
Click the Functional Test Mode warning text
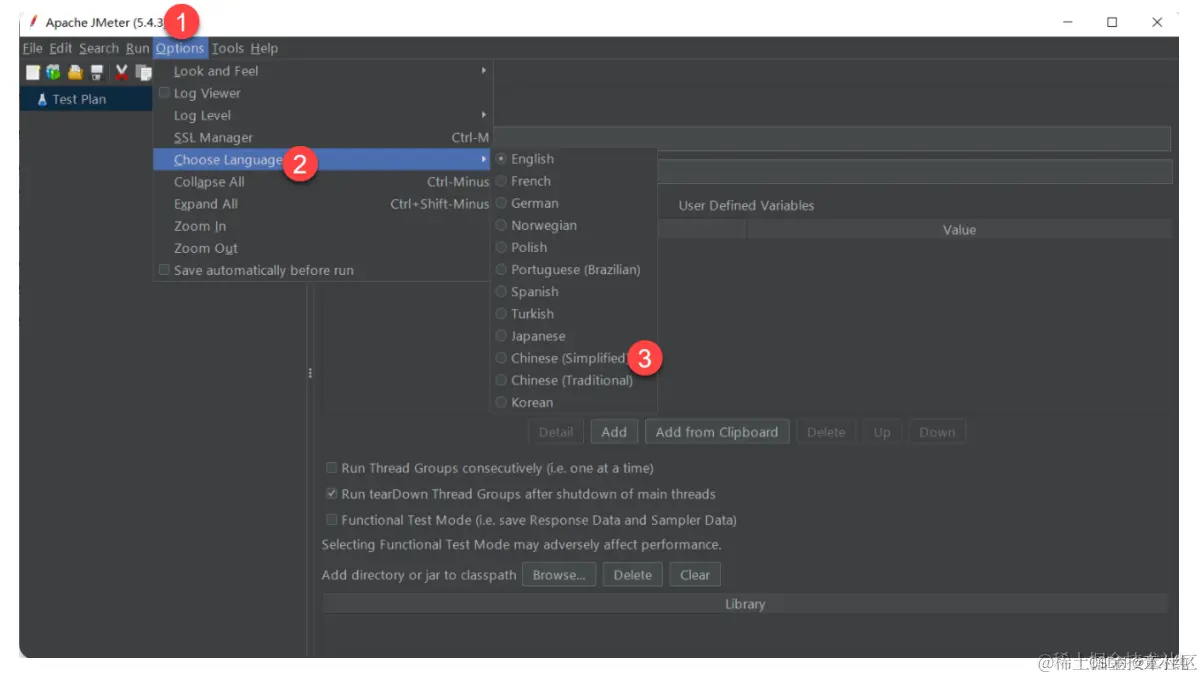[521, 545]
